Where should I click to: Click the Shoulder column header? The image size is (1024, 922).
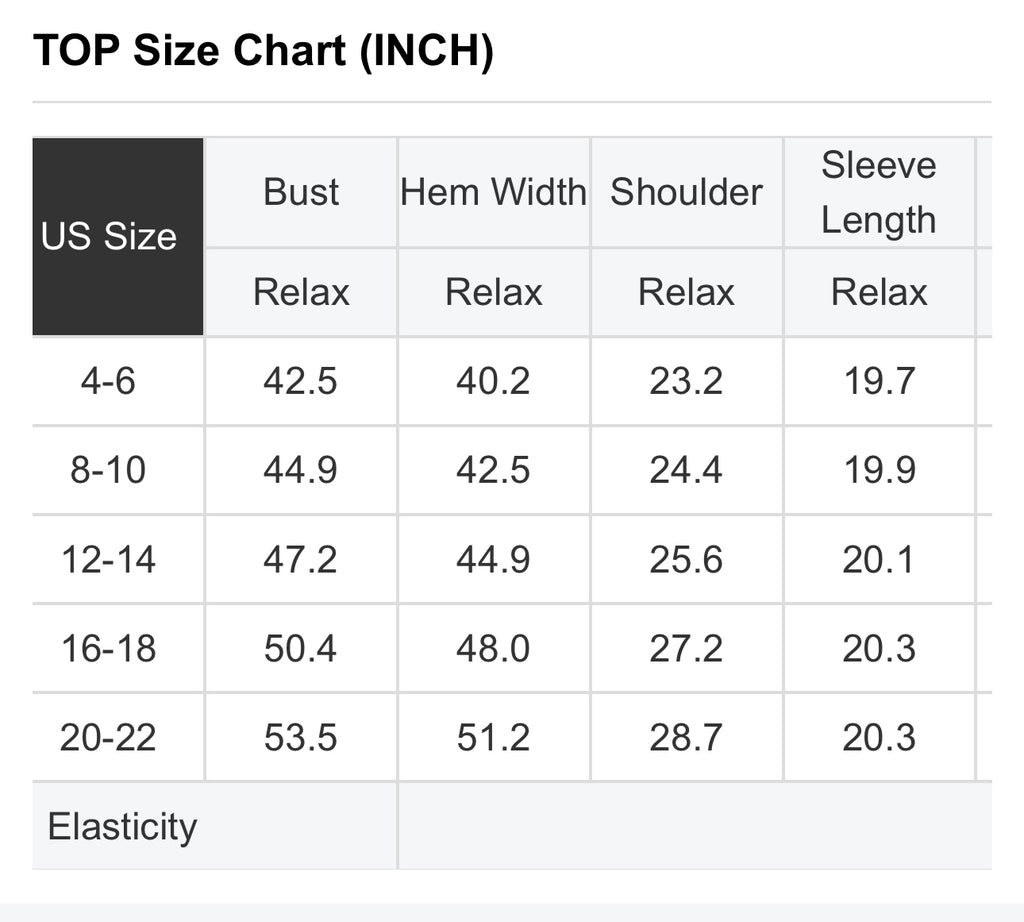686,193
